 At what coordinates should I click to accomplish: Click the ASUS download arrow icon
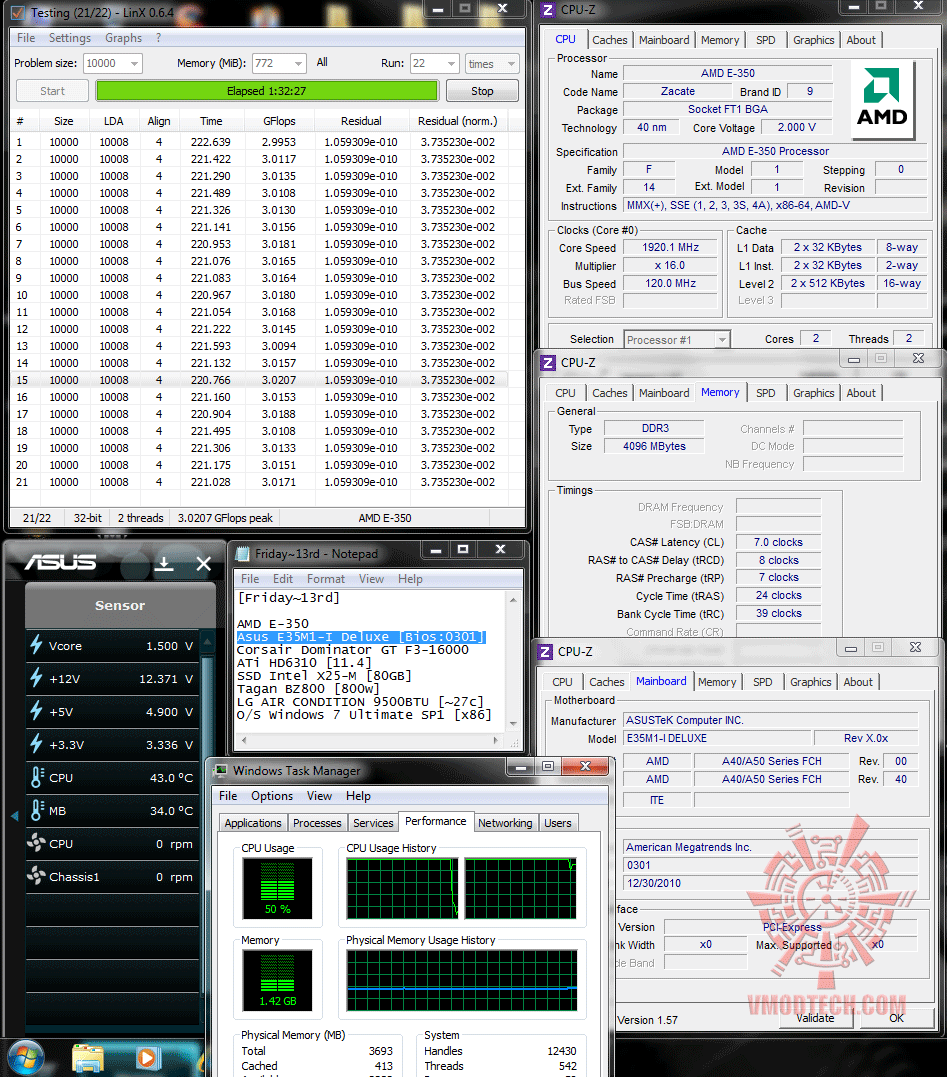point(163,564)
